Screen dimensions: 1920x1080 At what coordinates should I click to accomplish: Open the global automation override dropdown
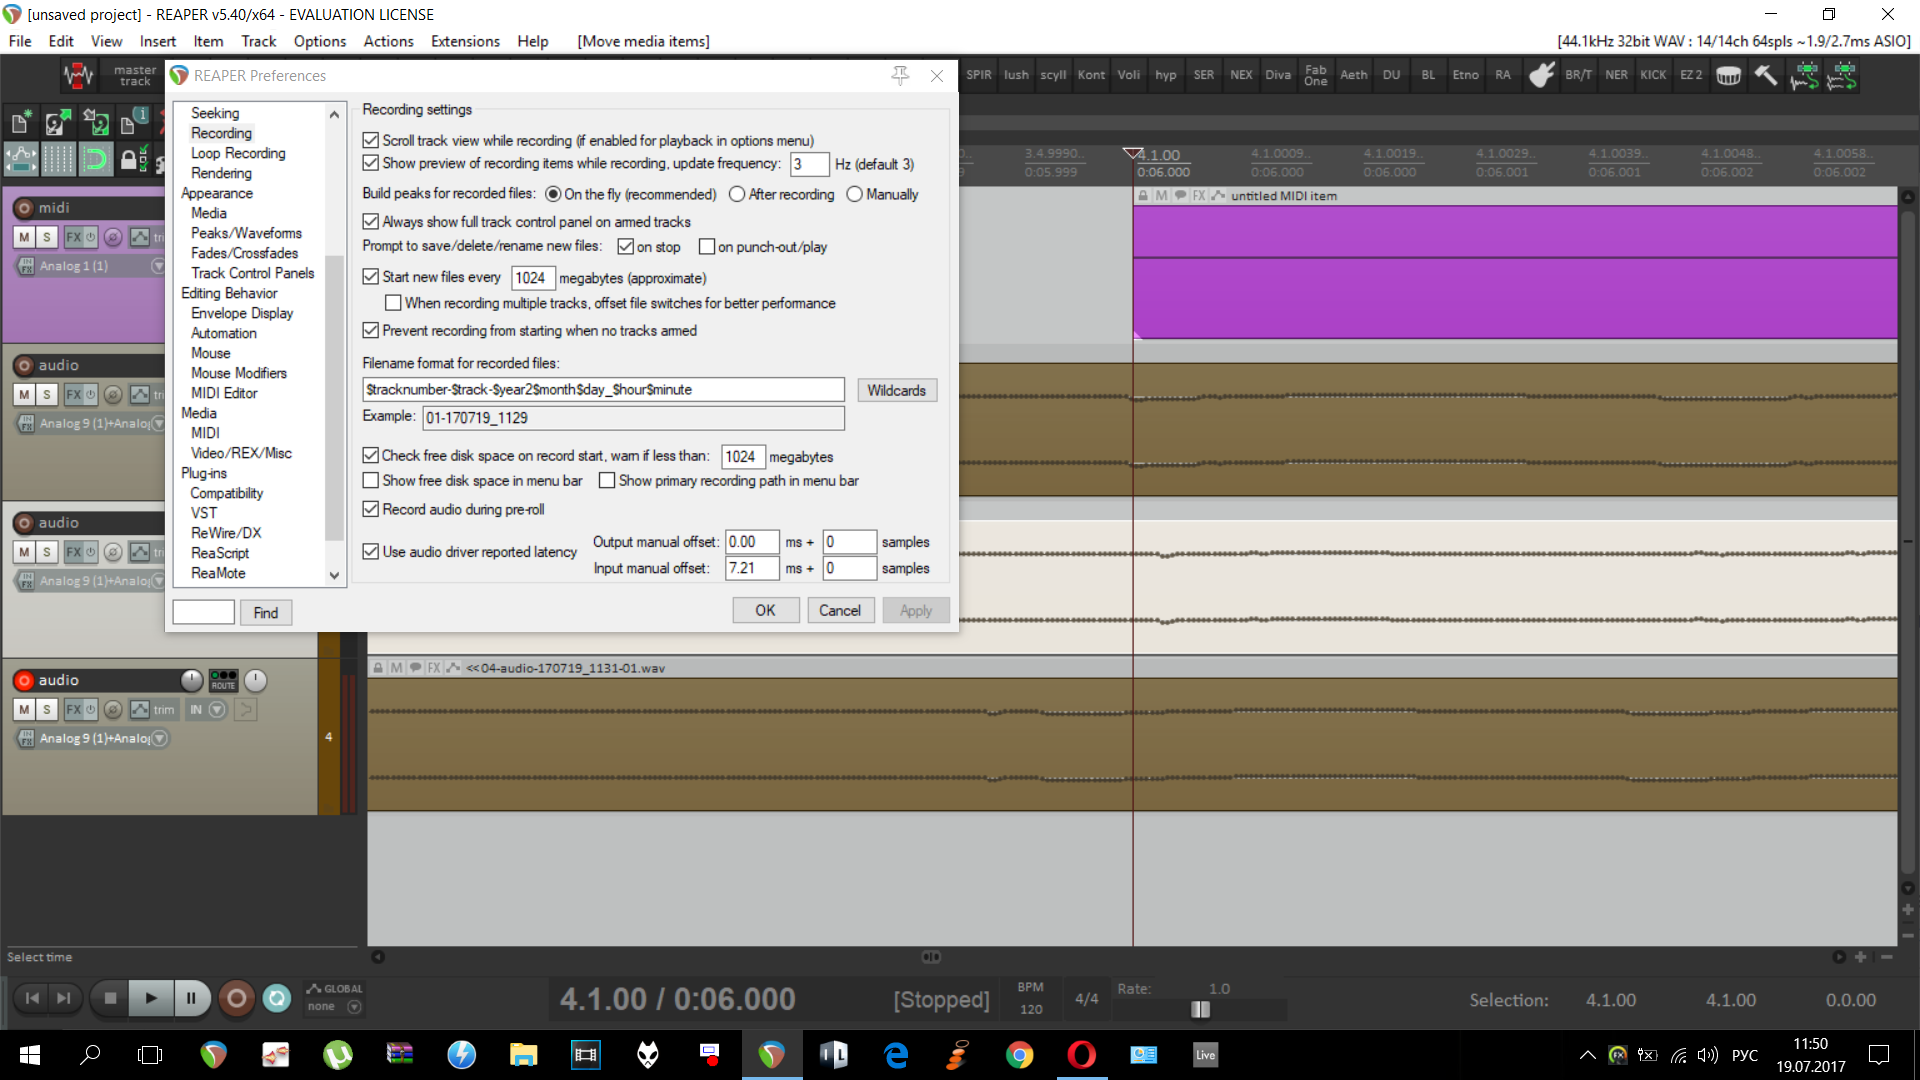[353, 1007]
